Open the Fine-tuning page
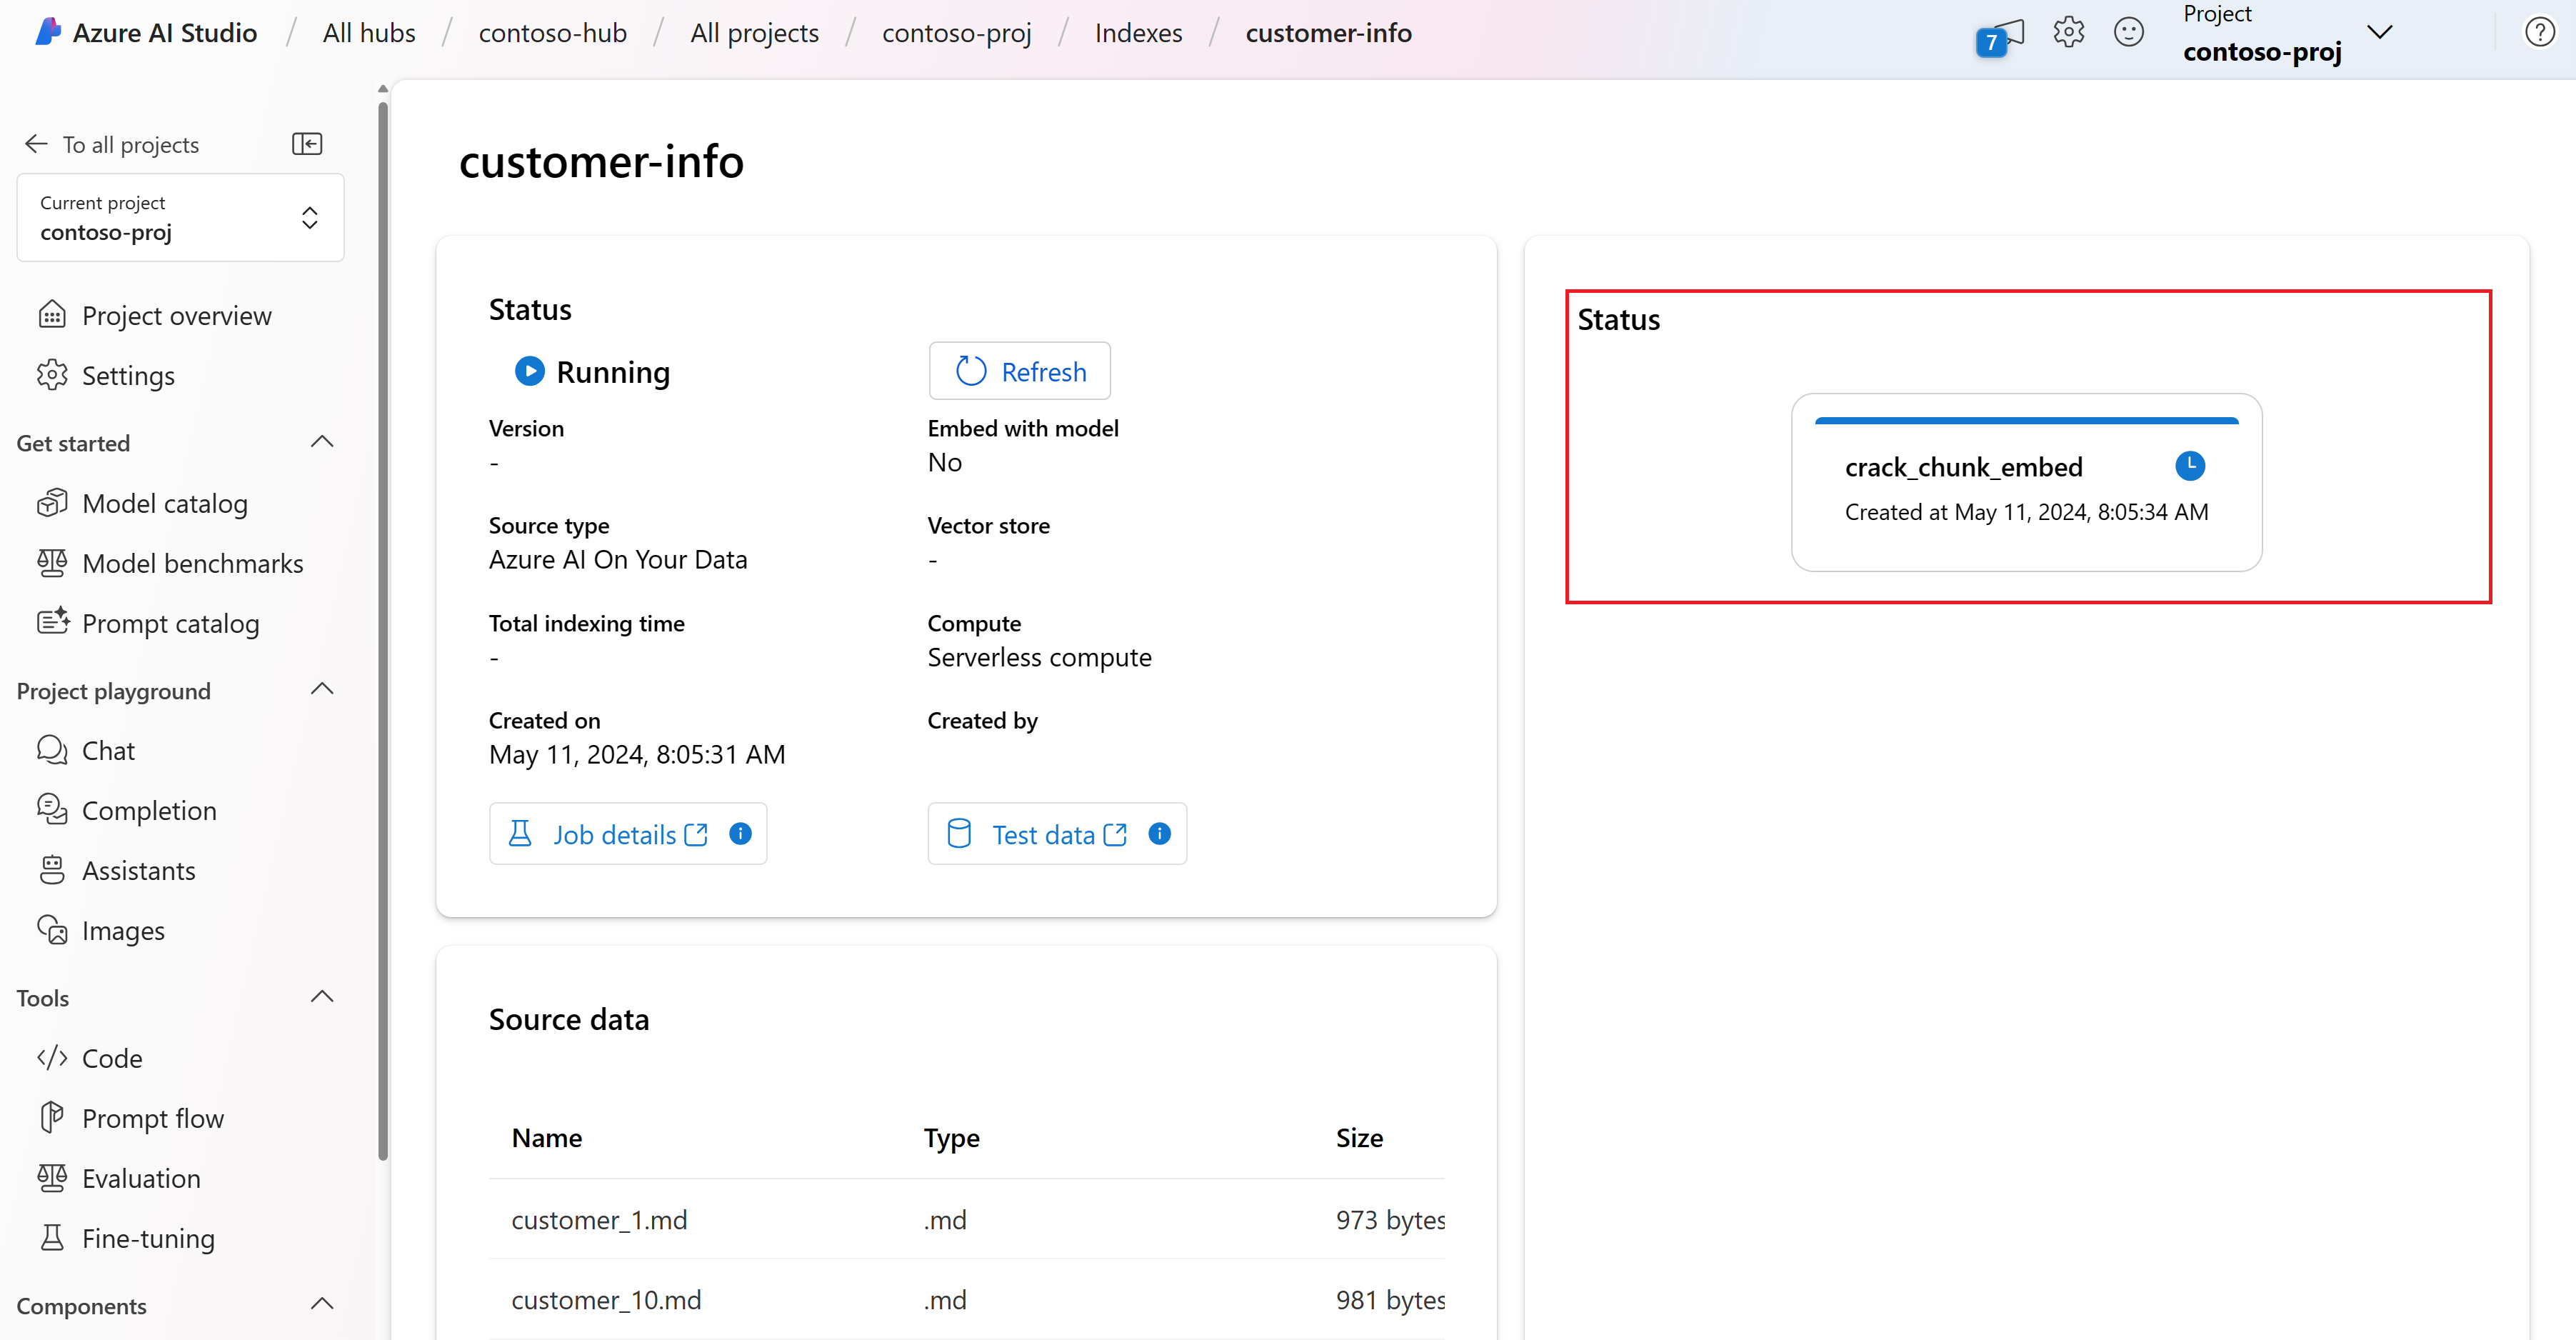The image size is (2576, 1340). (x=148, y=1238)
